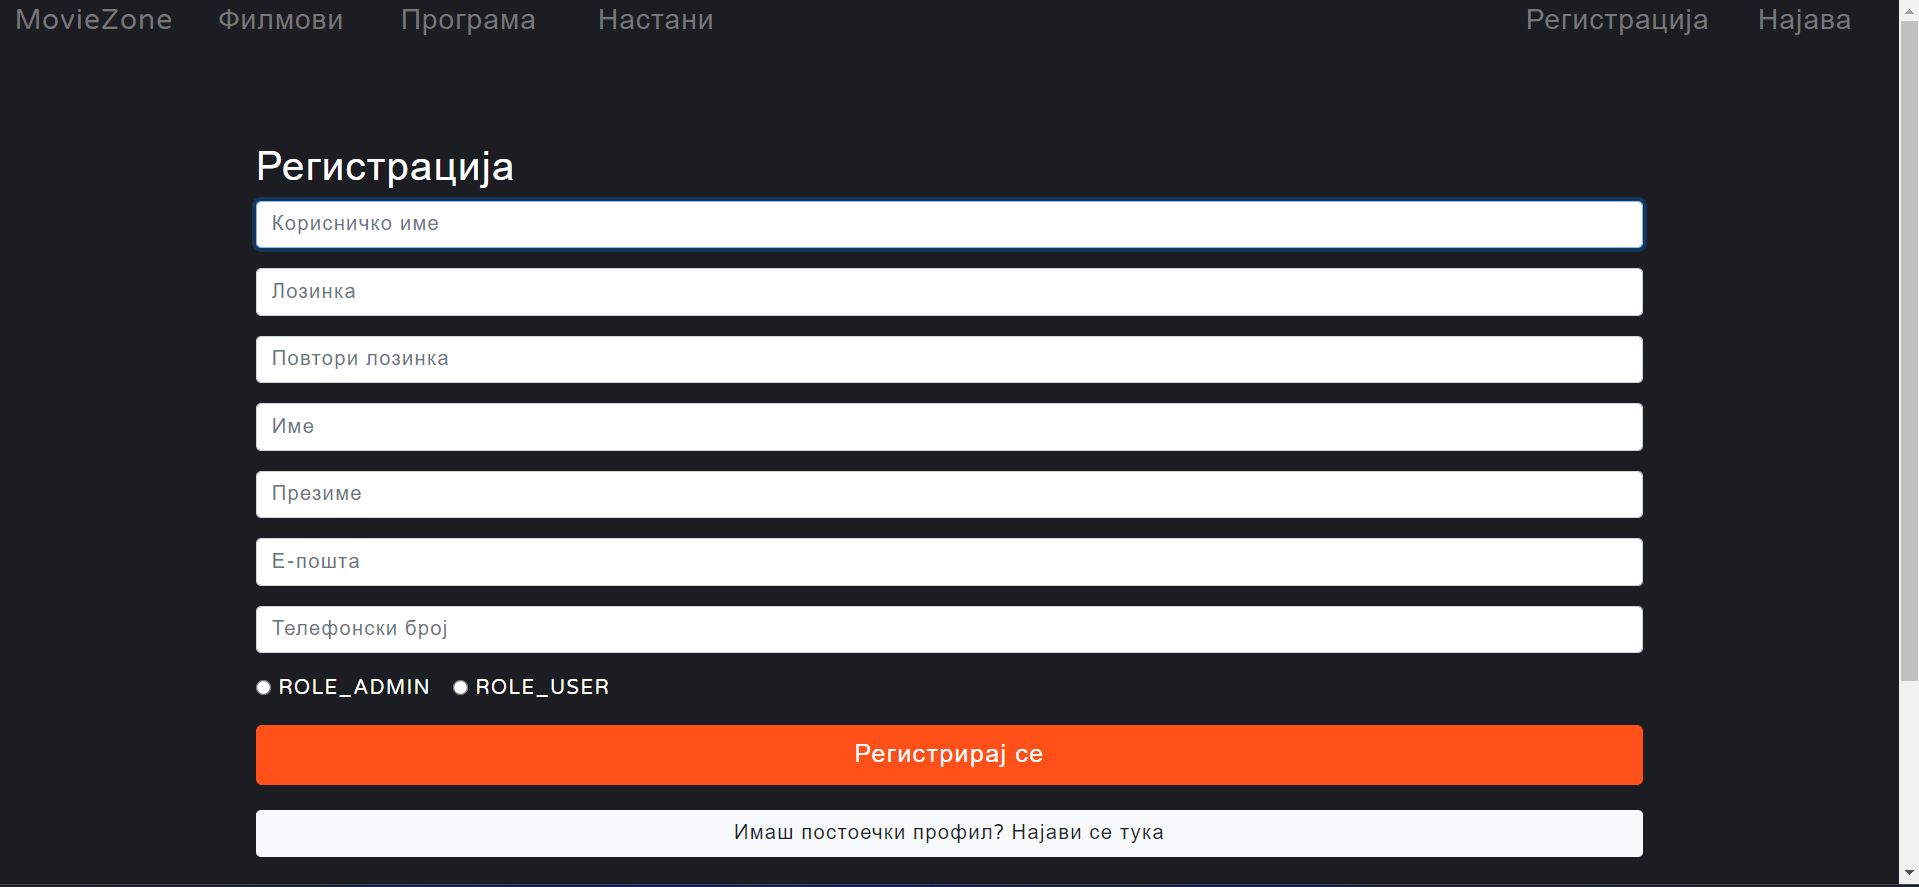The height and width of the screenshot is (887, 1919).
Task: Open the Настани navigation link
Action: click(x=656, y=20)
